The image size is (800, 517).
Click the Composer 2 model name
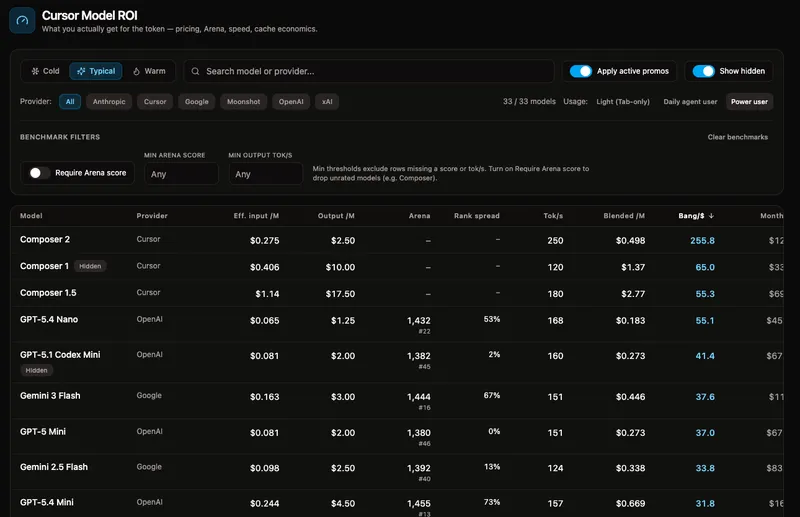coord(45,239)
